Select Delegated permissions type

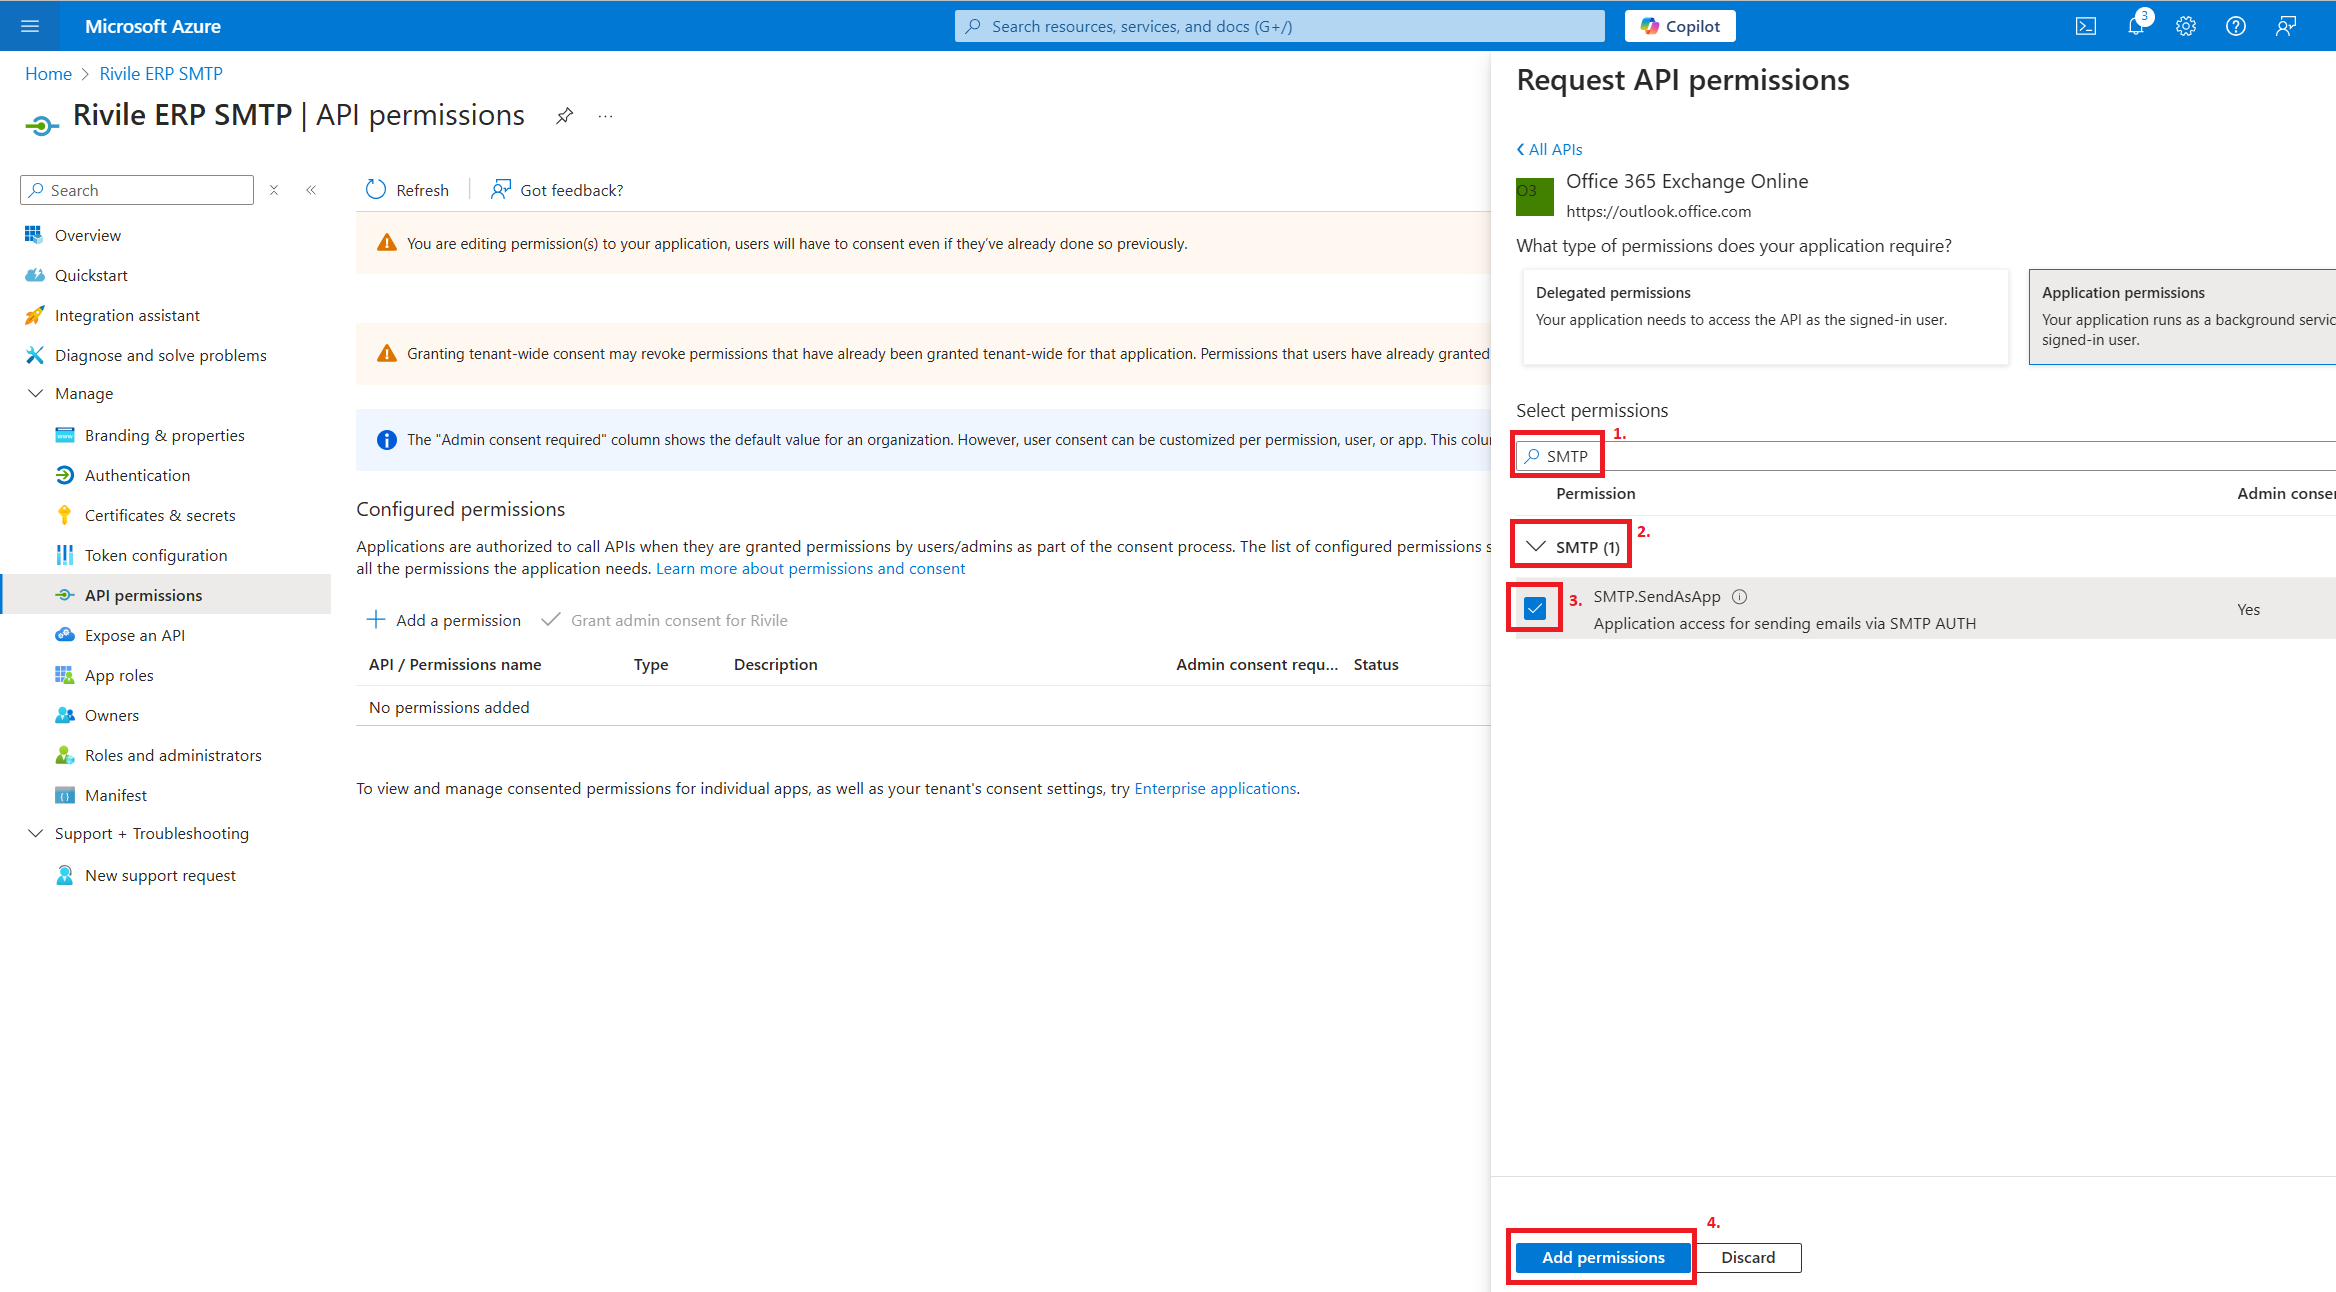coord(1765,316)
